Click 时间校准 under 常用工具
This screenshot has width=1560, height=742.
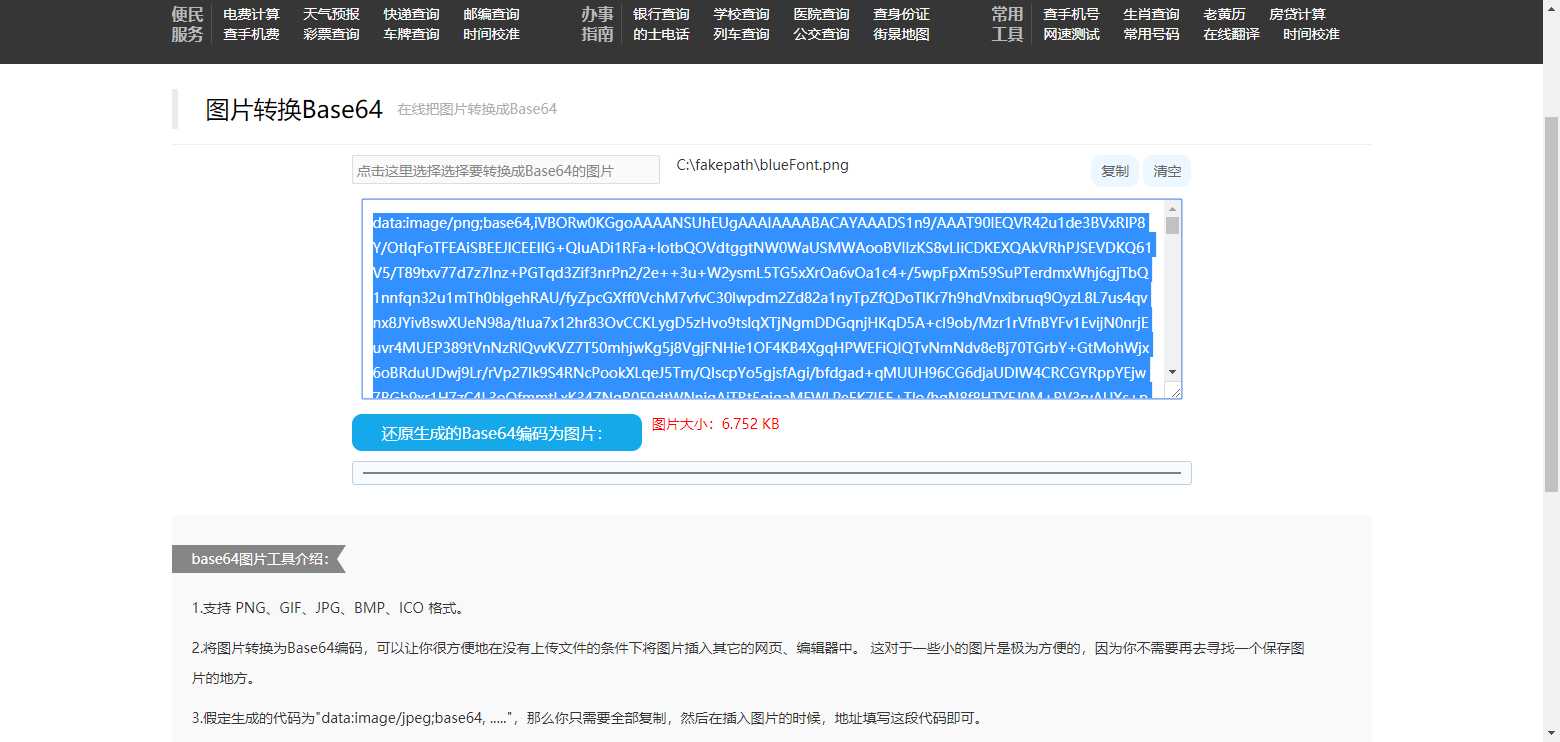[1311, 34]
